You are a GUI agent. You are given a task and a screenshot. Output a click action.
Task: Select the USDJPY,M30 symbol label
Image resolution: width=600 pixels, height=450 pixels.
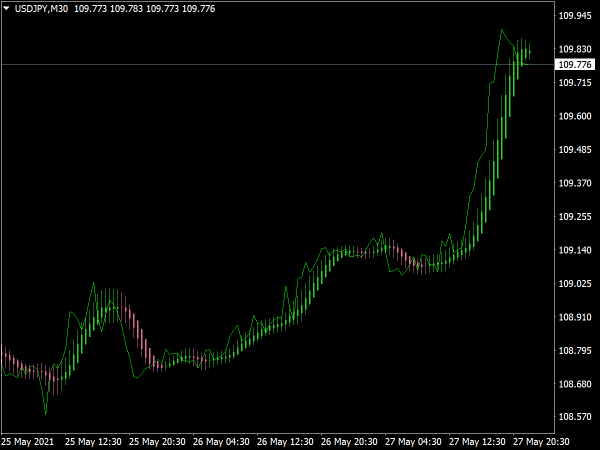[x=41, y=8]
